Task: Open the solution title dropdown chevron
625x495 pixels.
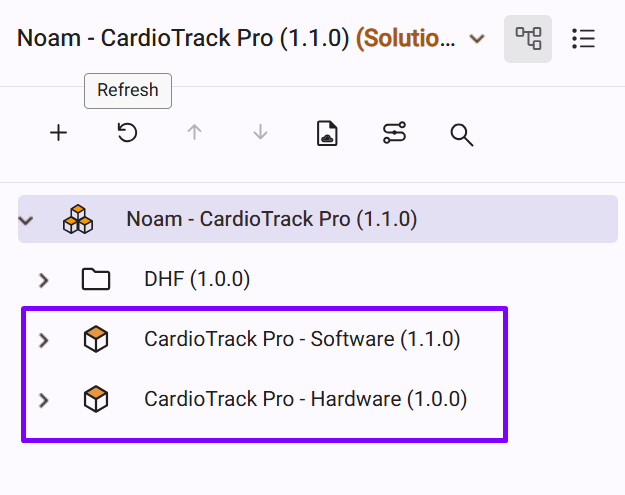Action: [477, 39]
